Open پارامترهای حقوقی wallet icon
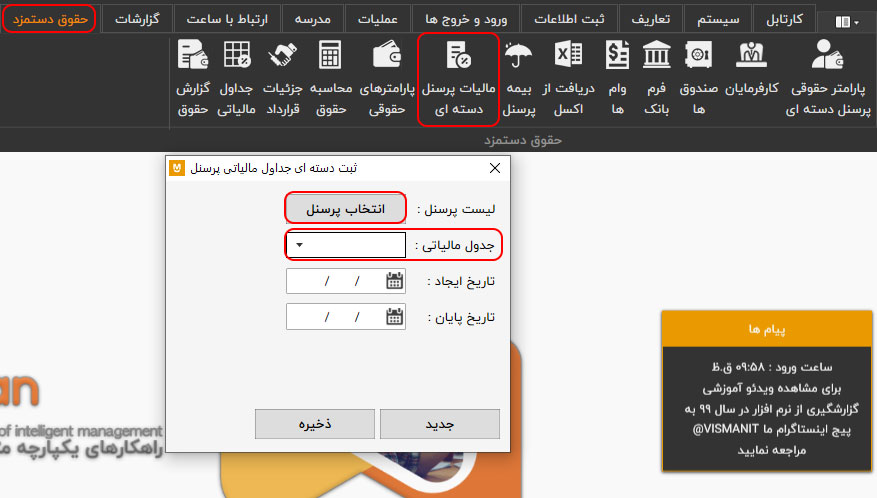Screen dimensions: 877x498 (386, 77)
